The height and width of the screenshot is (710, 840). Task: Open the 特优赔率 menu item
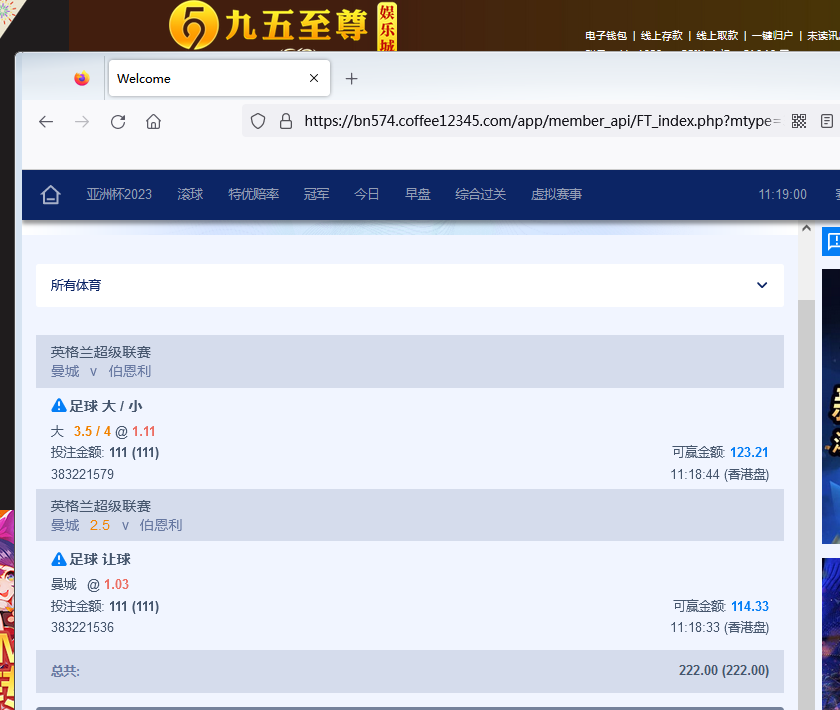tap(253, 194)
